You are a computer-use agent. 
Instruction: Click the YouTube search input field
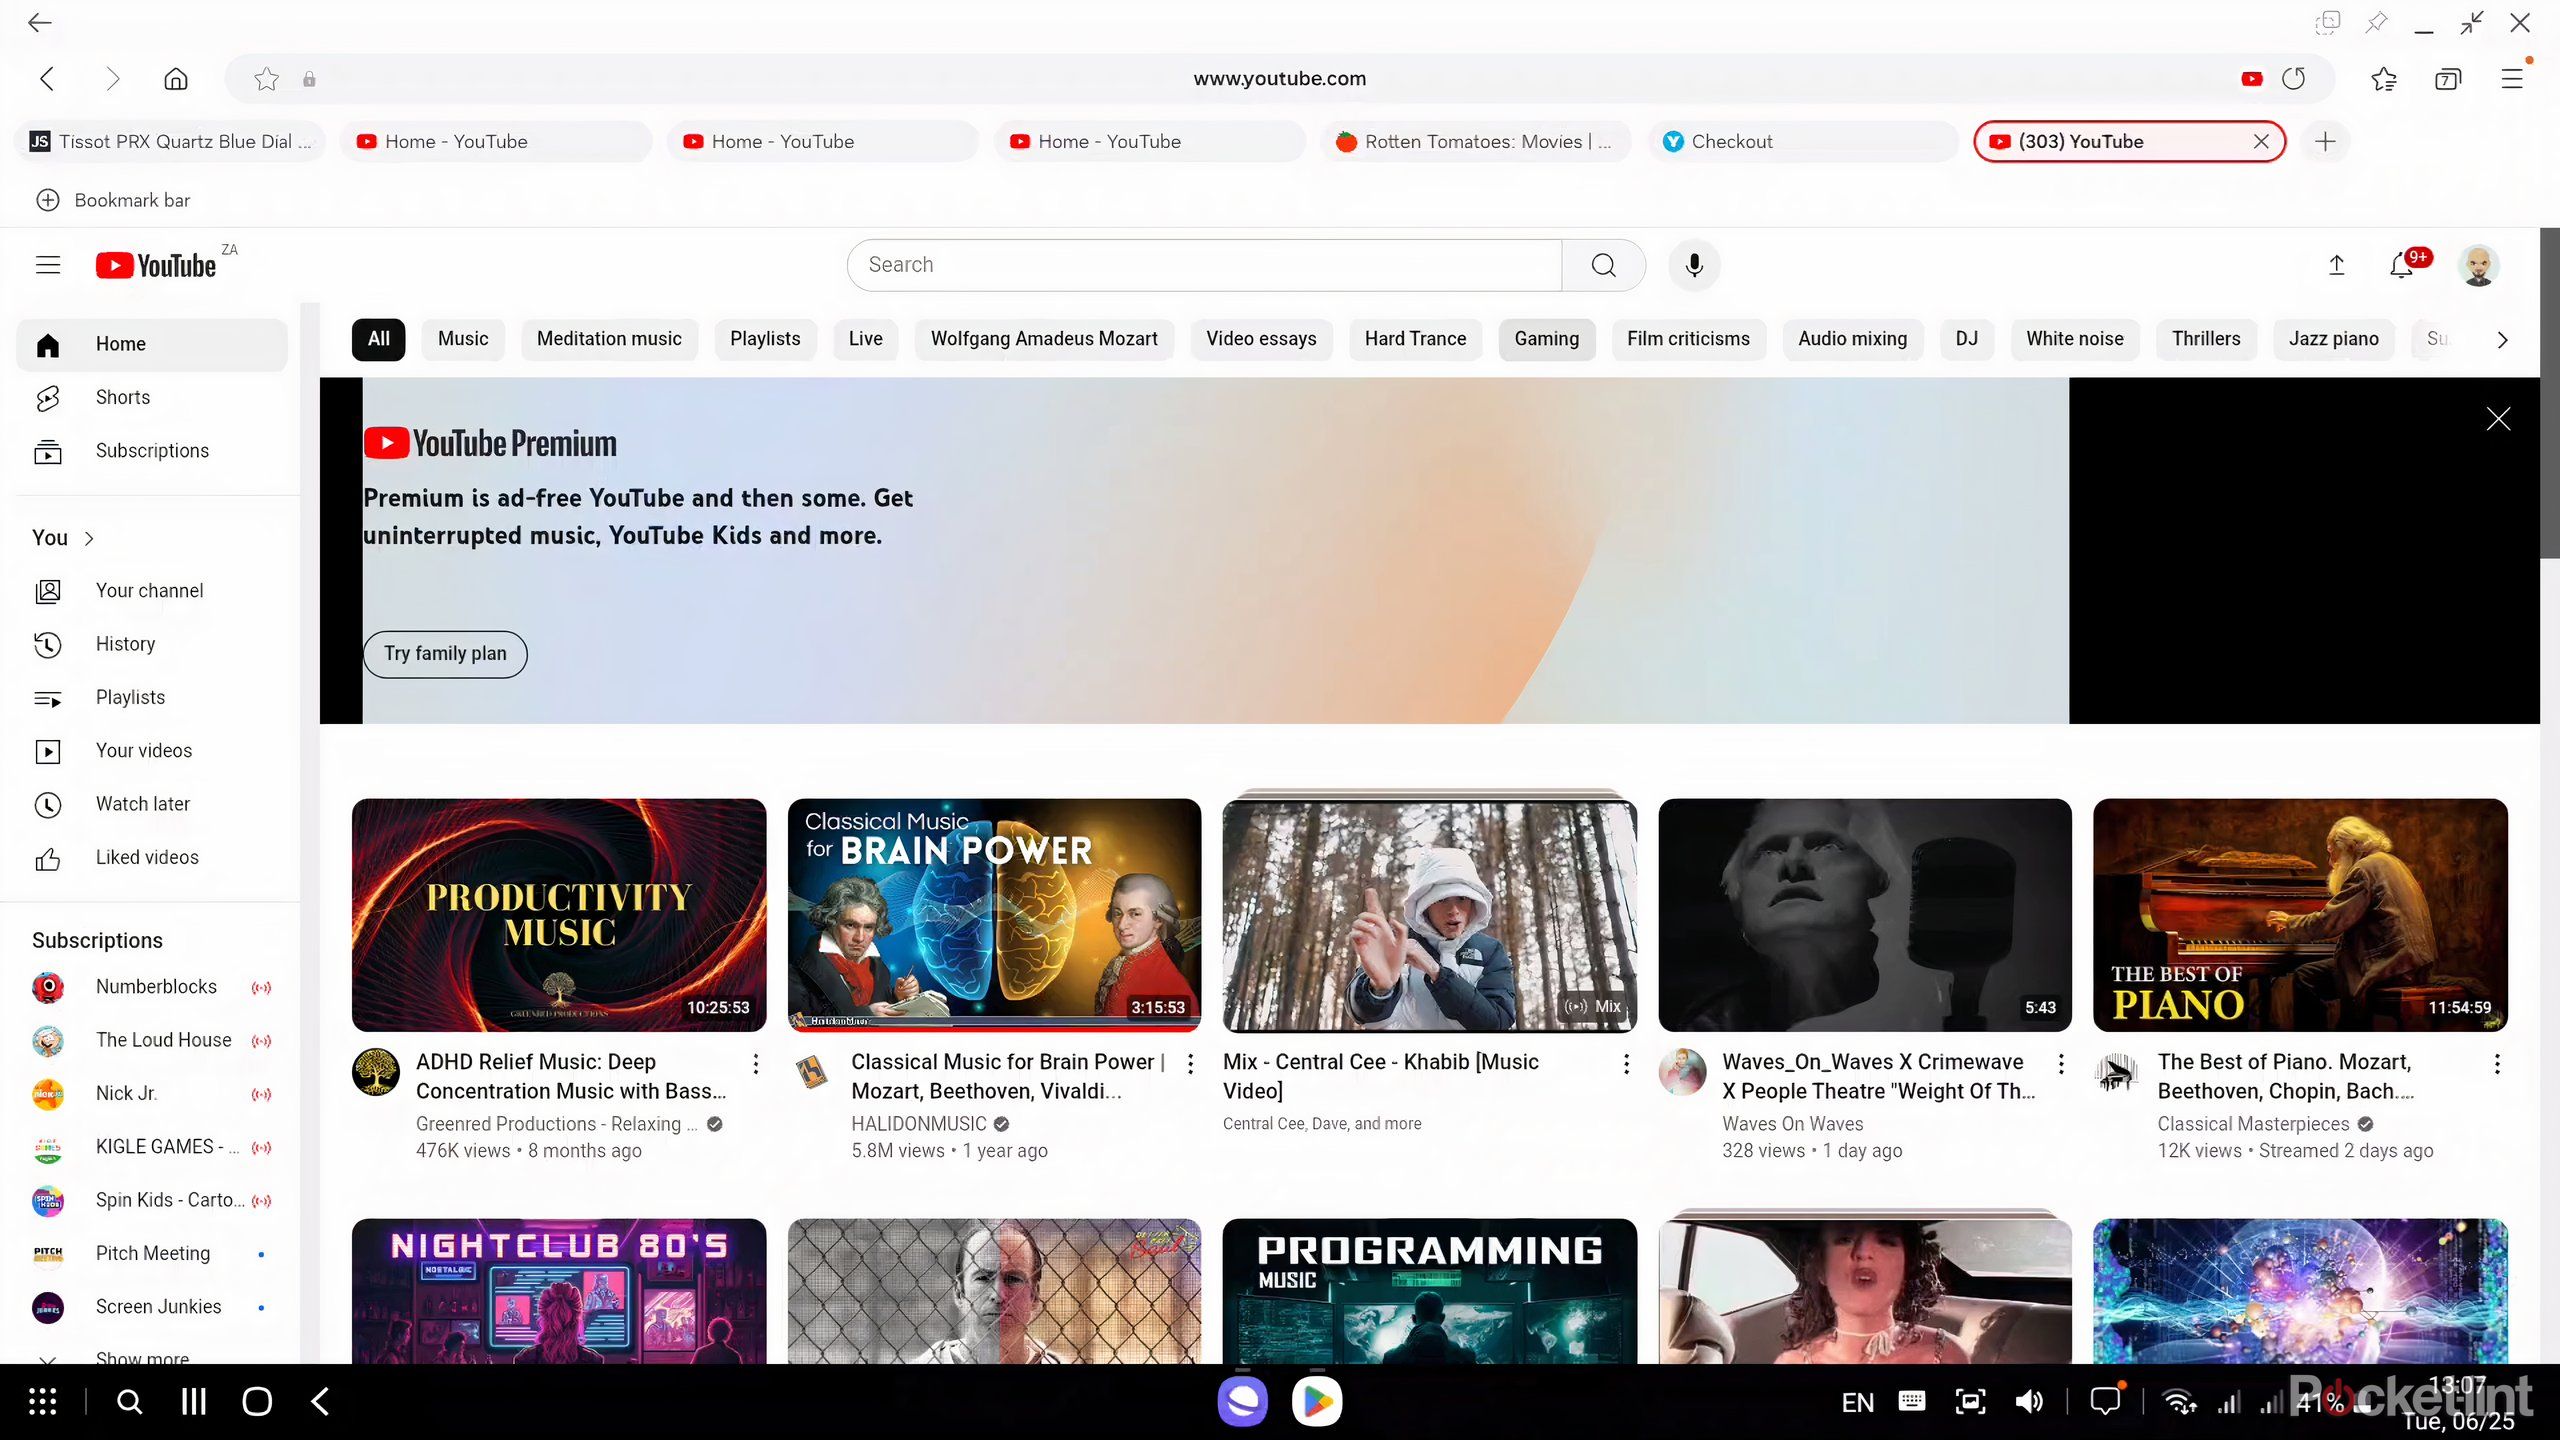(1204, 265)
